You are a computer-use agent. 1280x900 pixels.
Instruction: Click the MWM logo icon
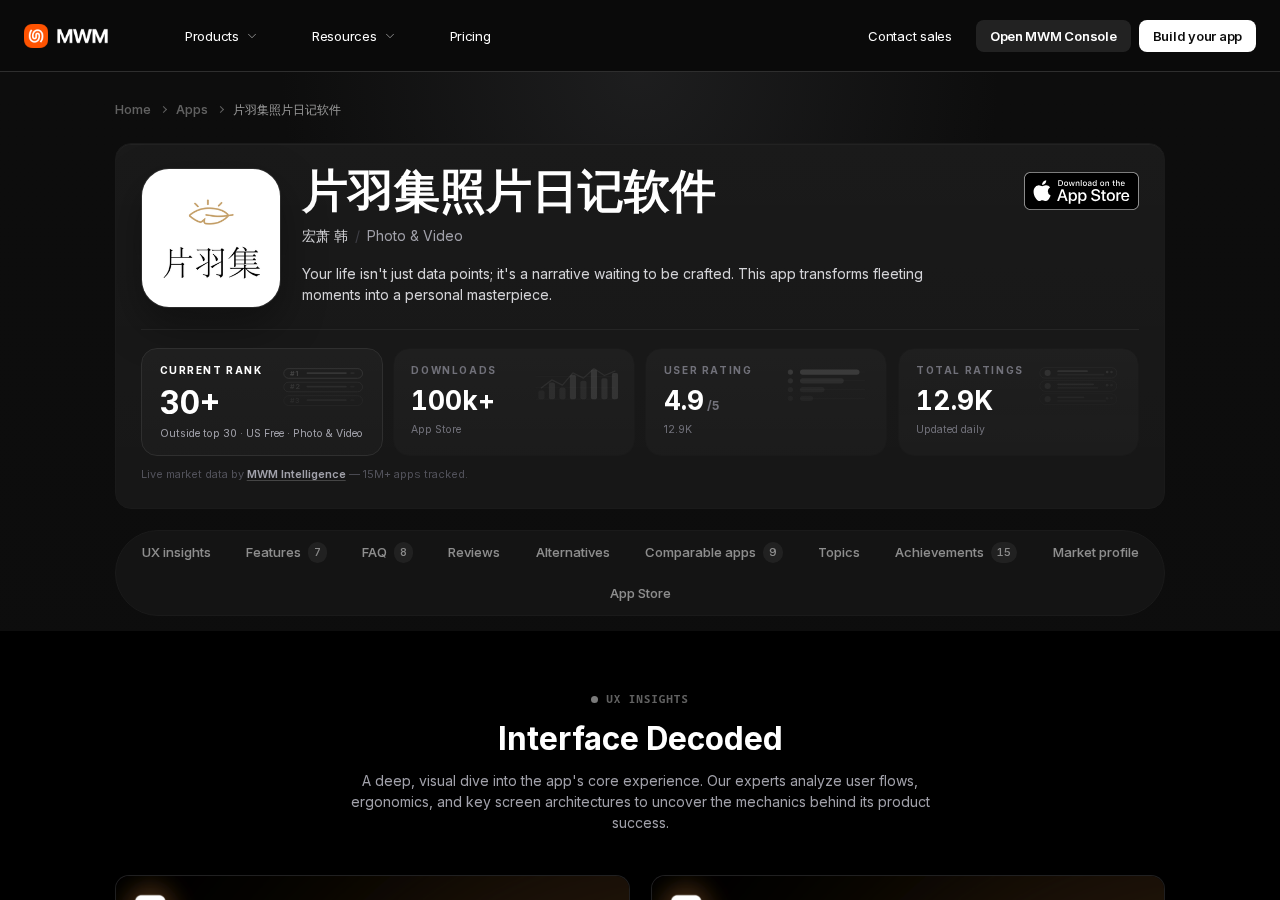pos(36,36)
